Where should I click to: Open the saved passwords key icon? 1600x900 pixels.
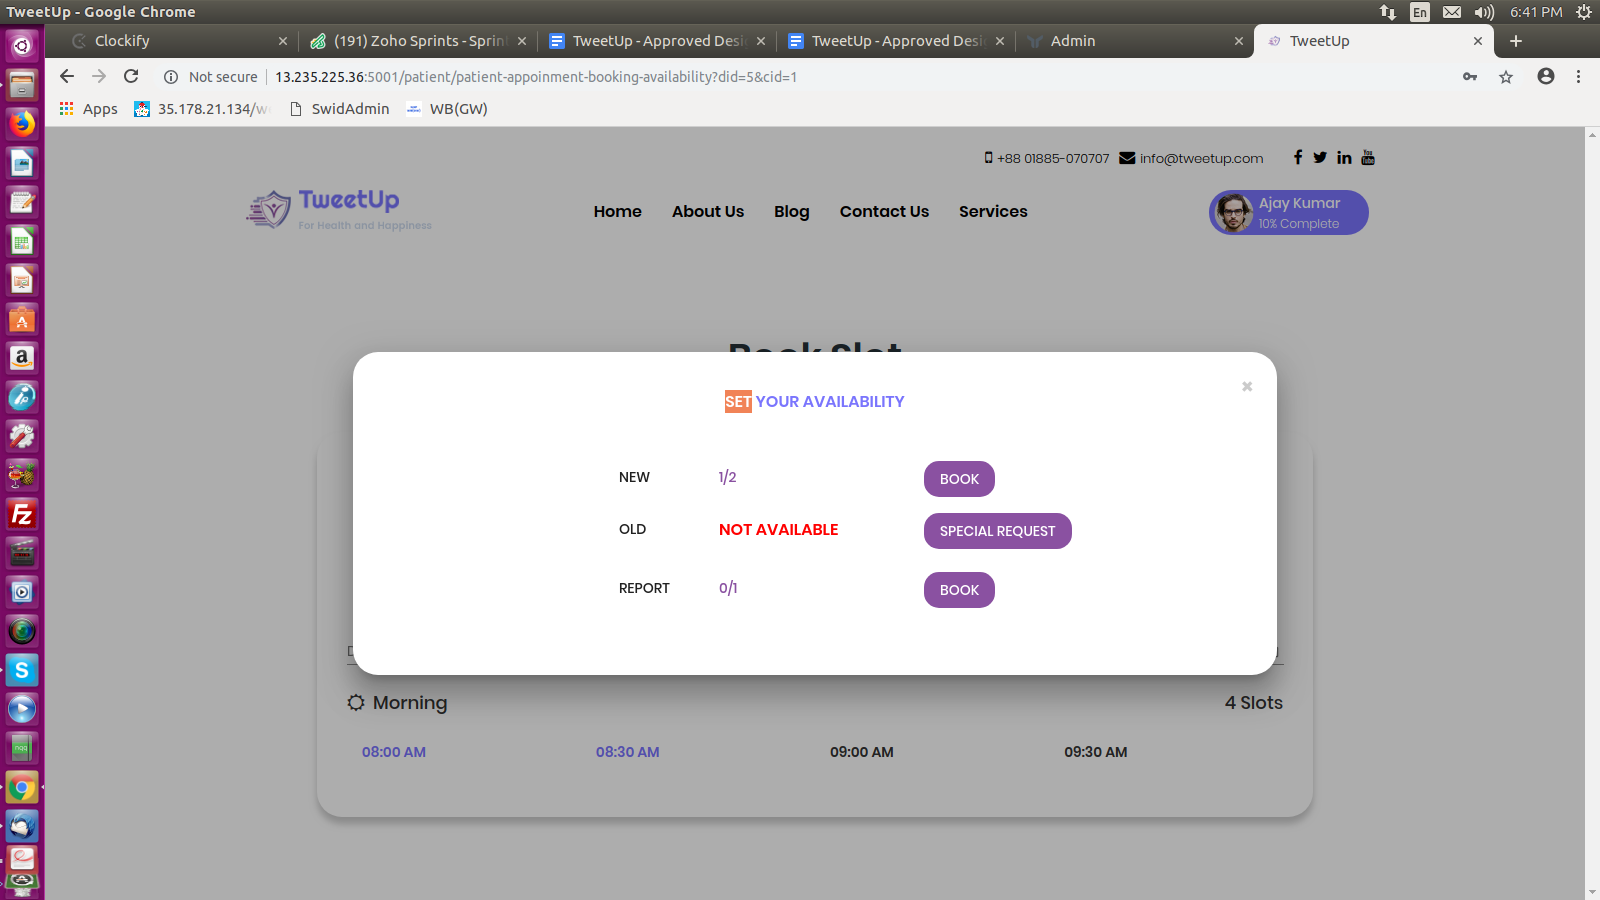[1470, 77]
